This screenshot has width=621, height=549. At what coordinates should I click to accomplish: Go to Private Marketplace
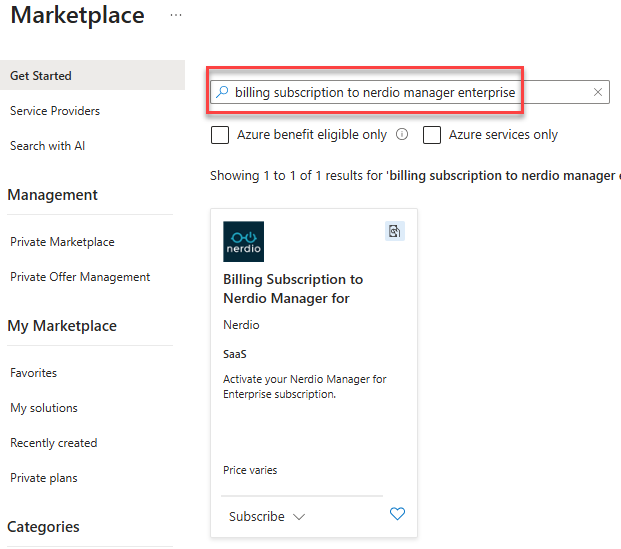coord(62,242)
